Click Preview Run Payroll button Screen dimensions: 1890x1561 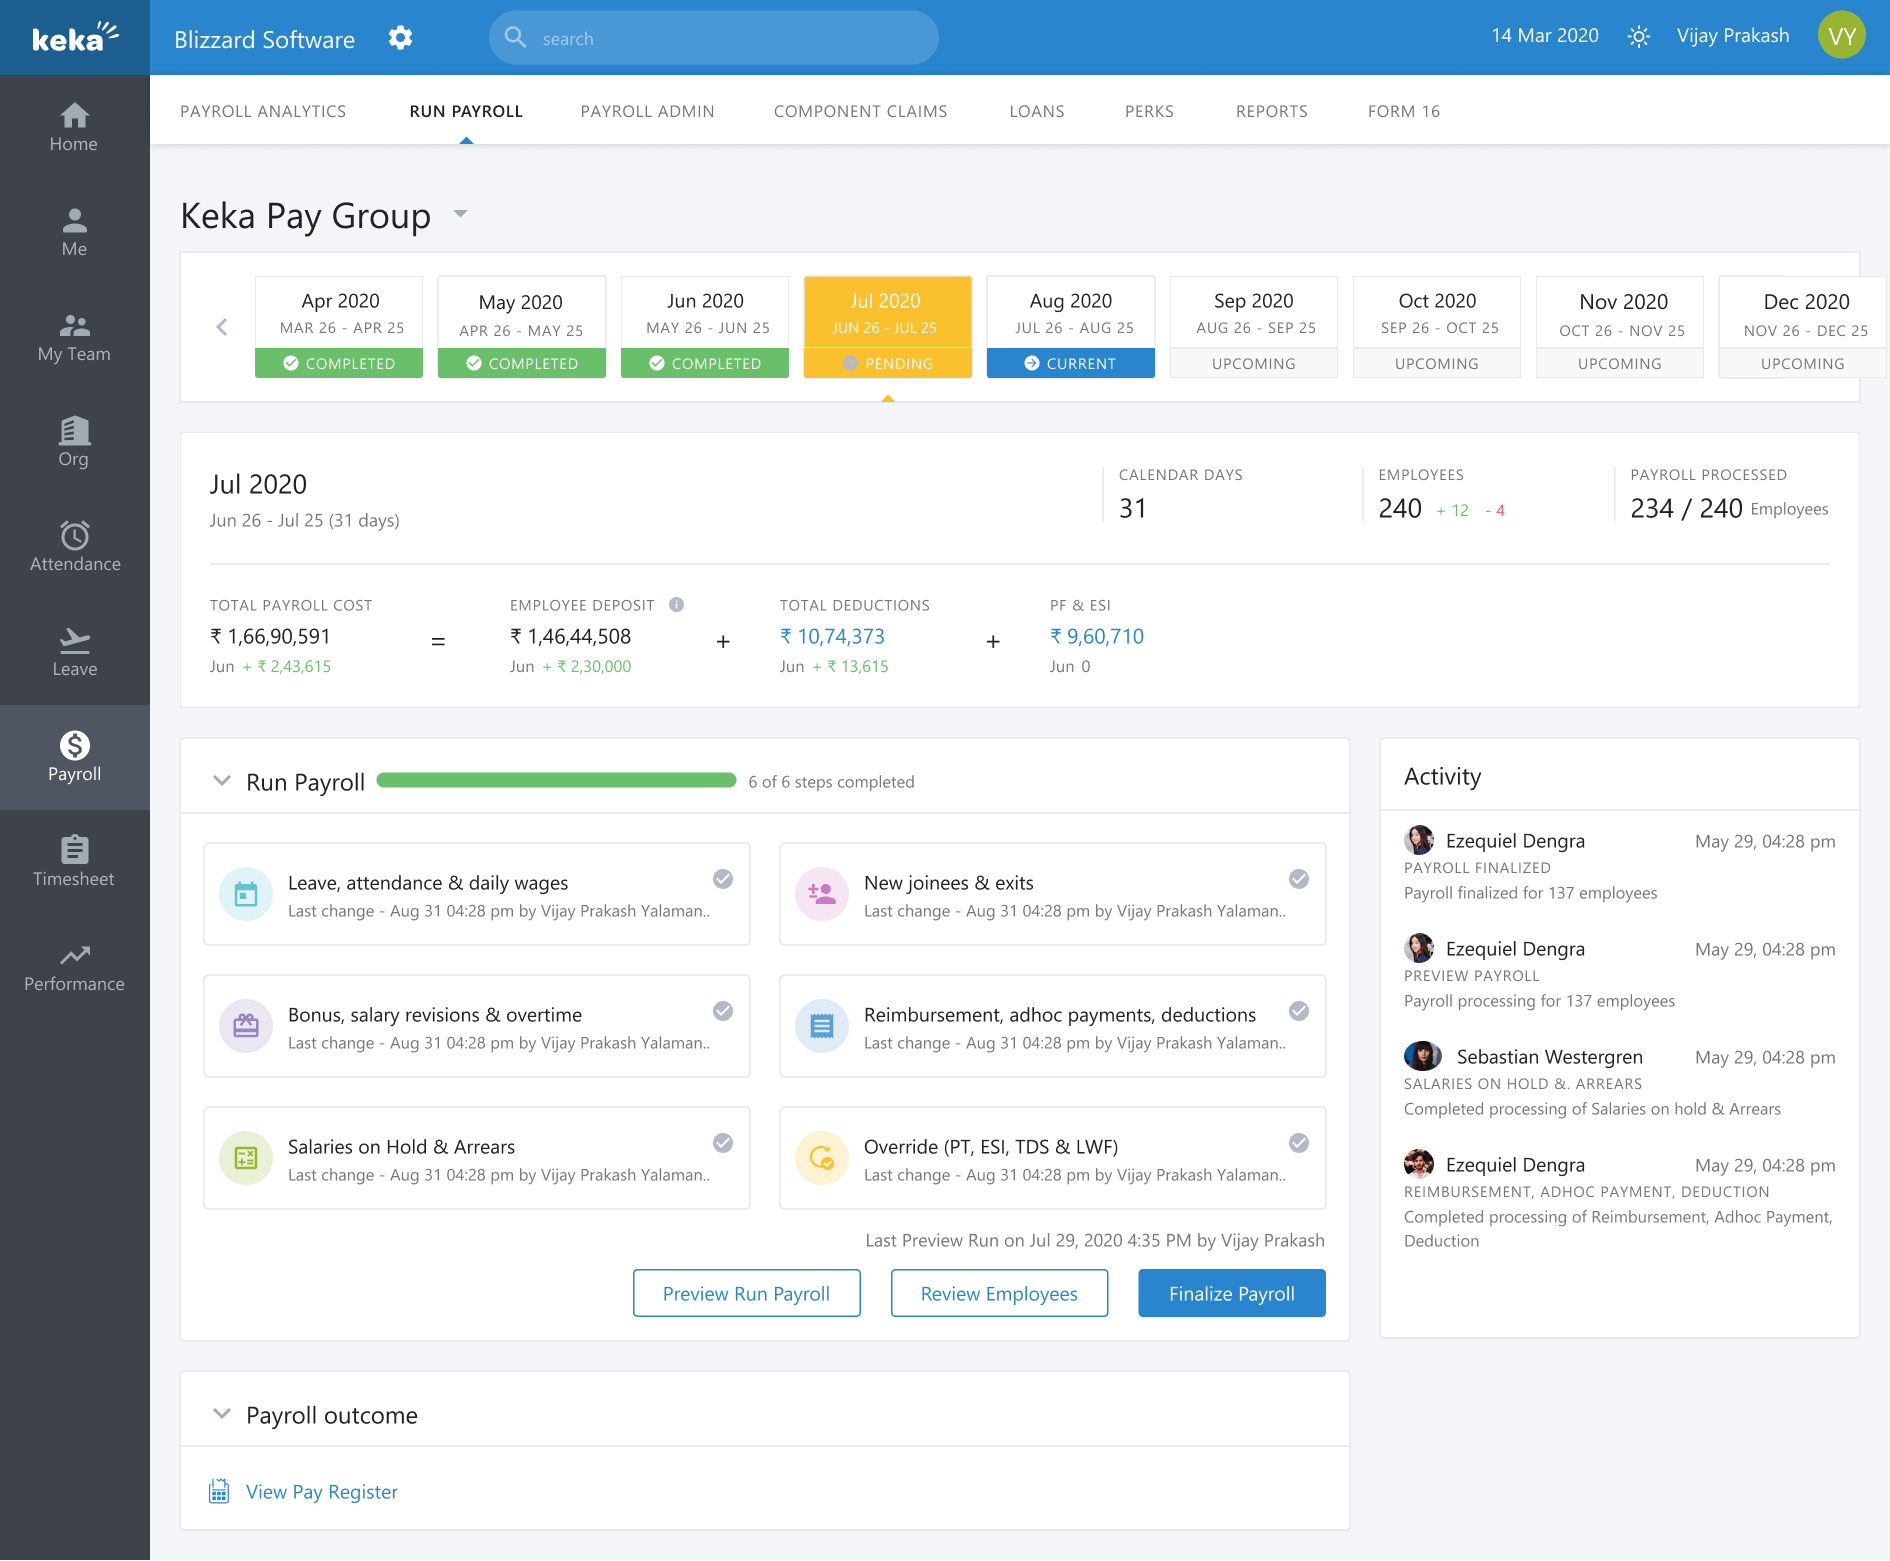click(747, 1293)
